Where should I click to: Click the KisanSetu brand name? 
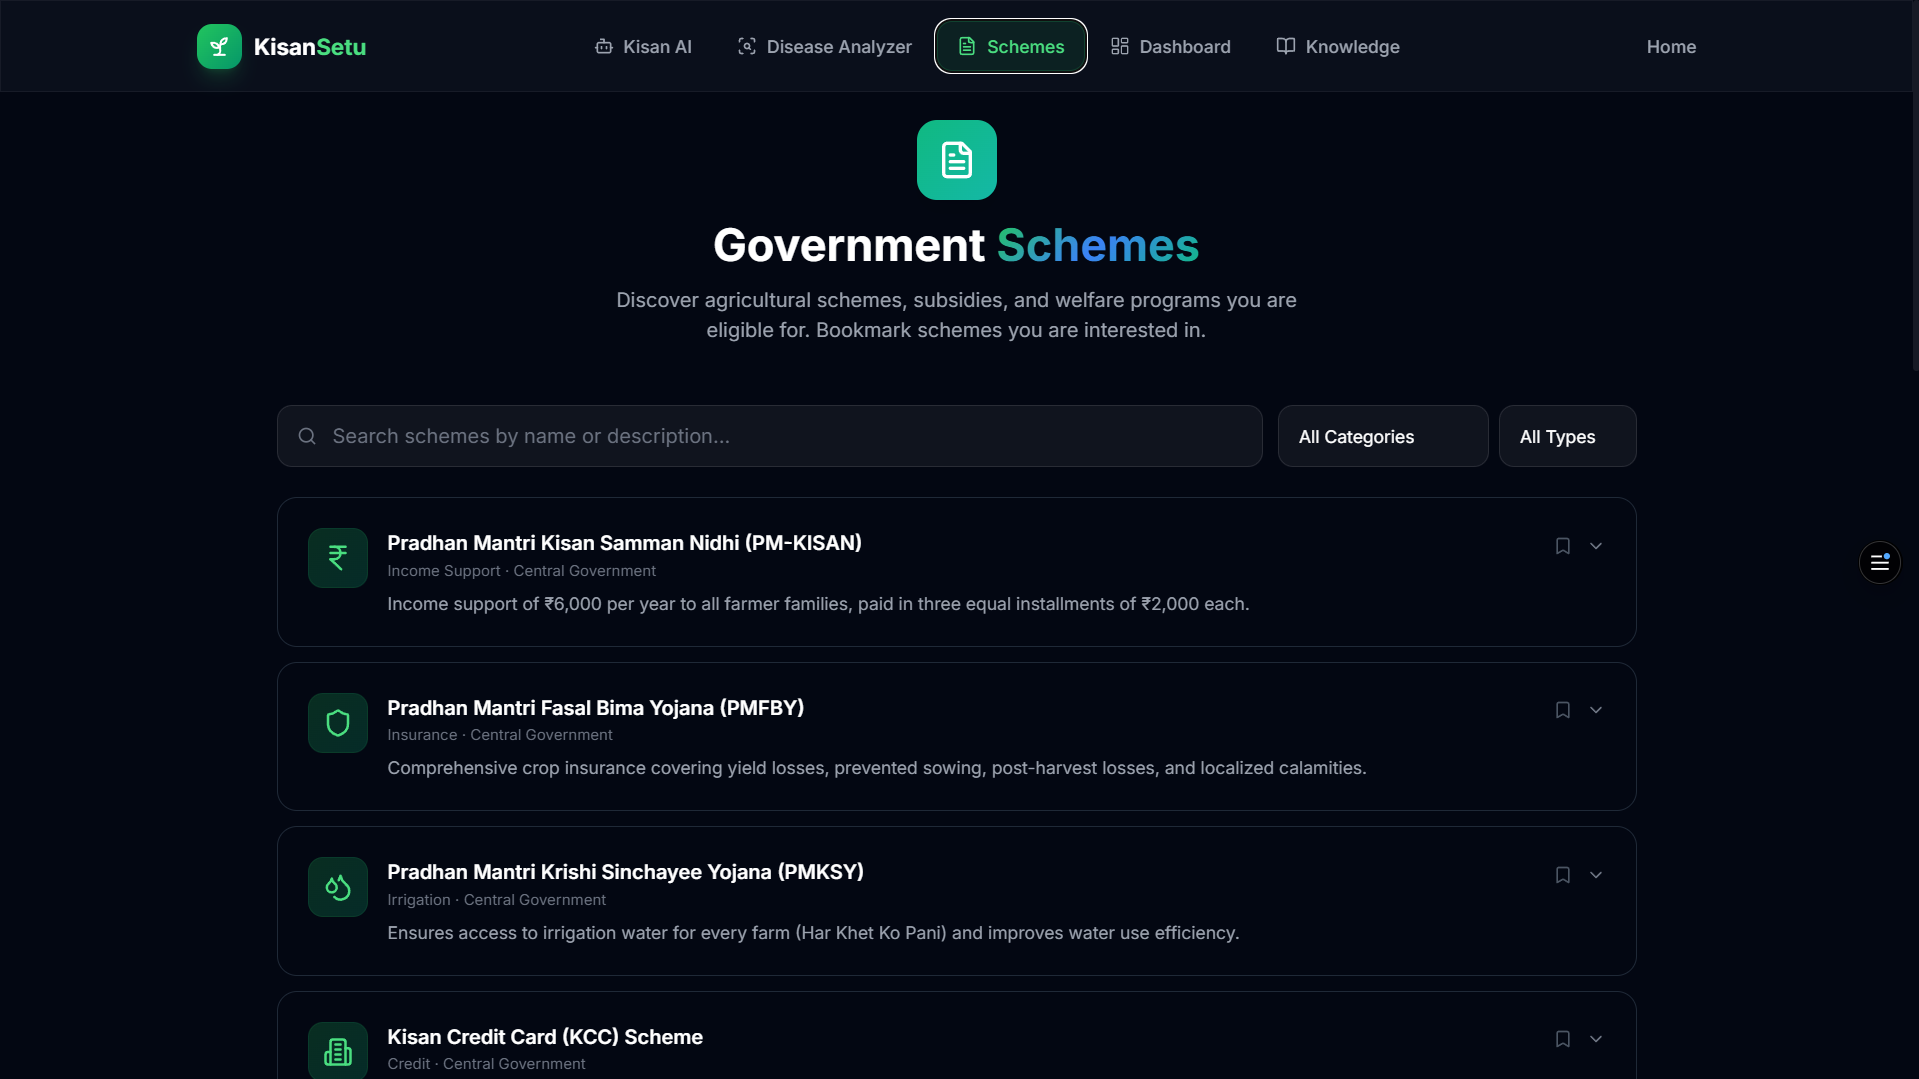coord(310,47)
